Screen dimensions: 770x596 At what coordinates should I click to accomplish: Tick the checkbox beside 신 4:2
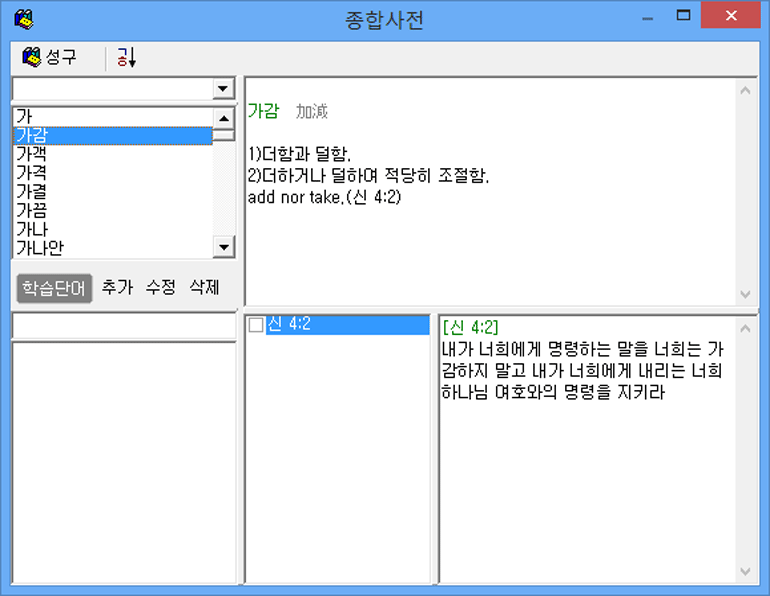[256, 325]
